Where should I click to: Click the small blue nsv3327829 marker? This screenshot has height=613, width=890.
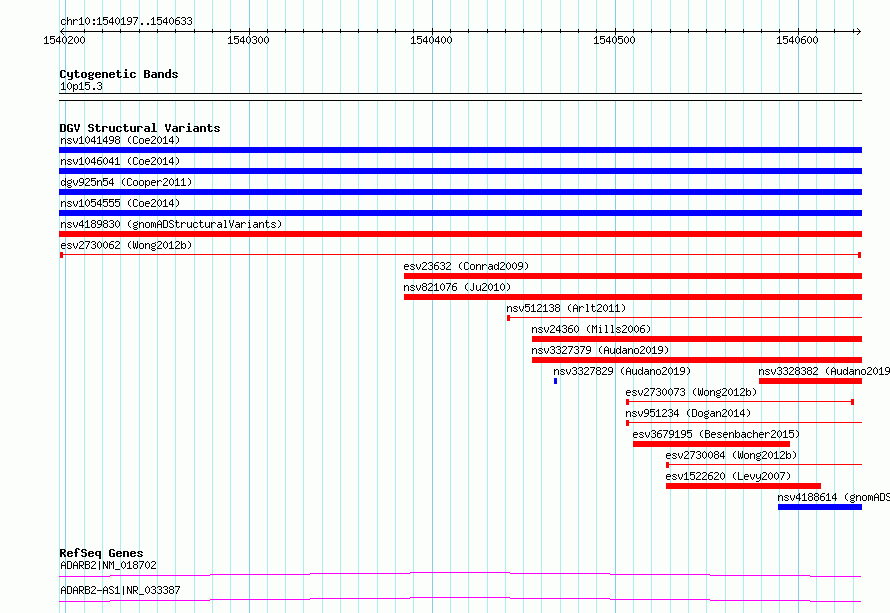point(556,381)
